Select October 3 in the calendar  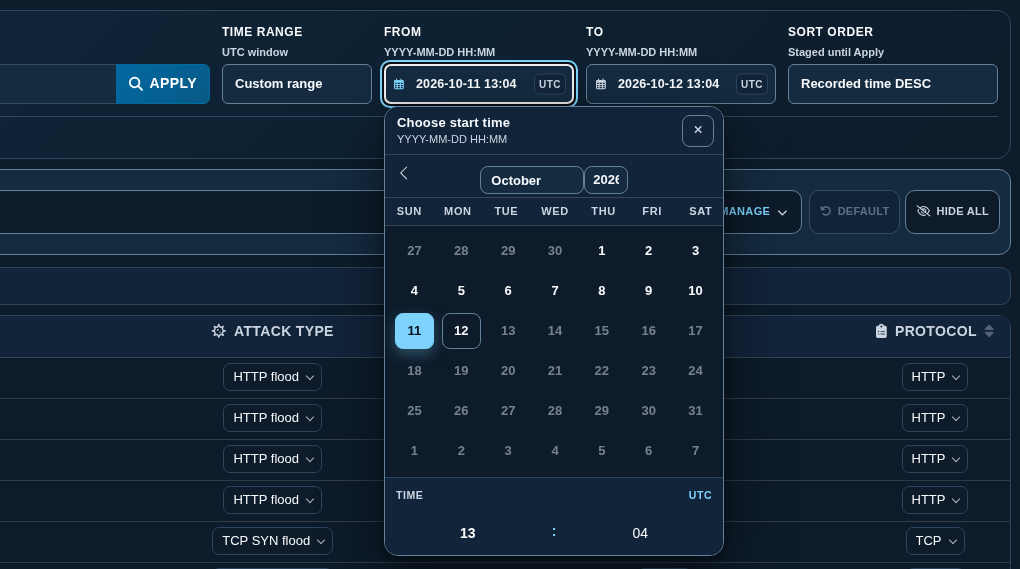point(695,251)
